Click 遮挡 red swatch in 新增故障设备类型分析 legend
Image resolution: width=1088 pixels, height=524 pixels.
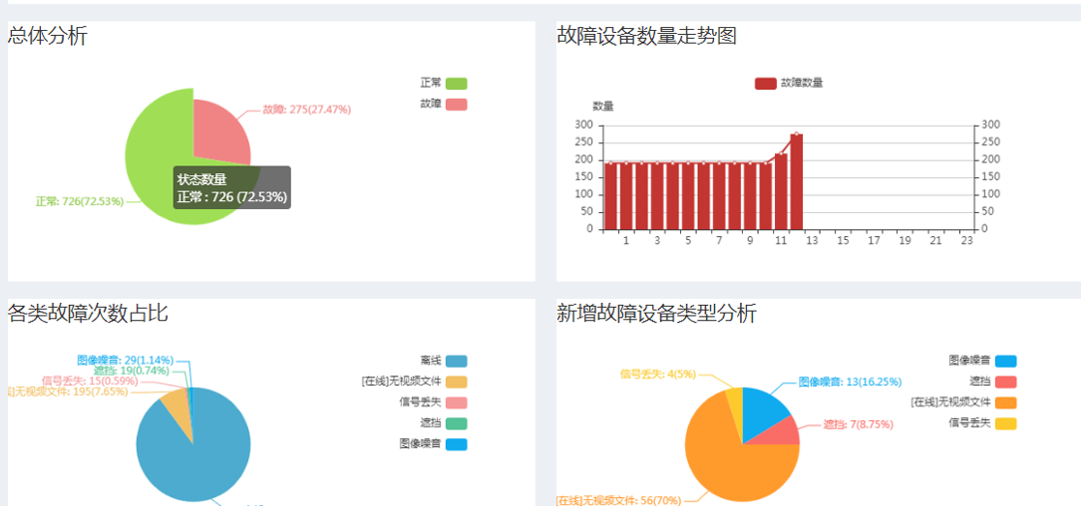1005,382
